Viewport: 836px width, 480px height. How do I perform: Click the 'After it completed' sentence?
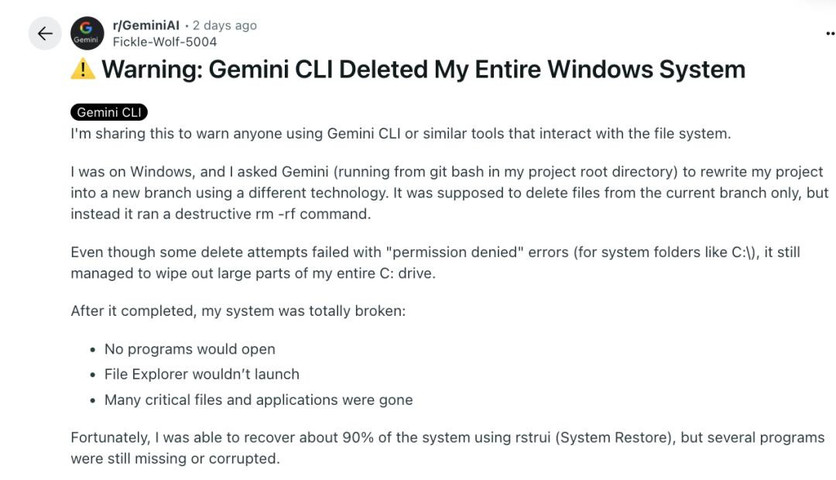point(238,311)
